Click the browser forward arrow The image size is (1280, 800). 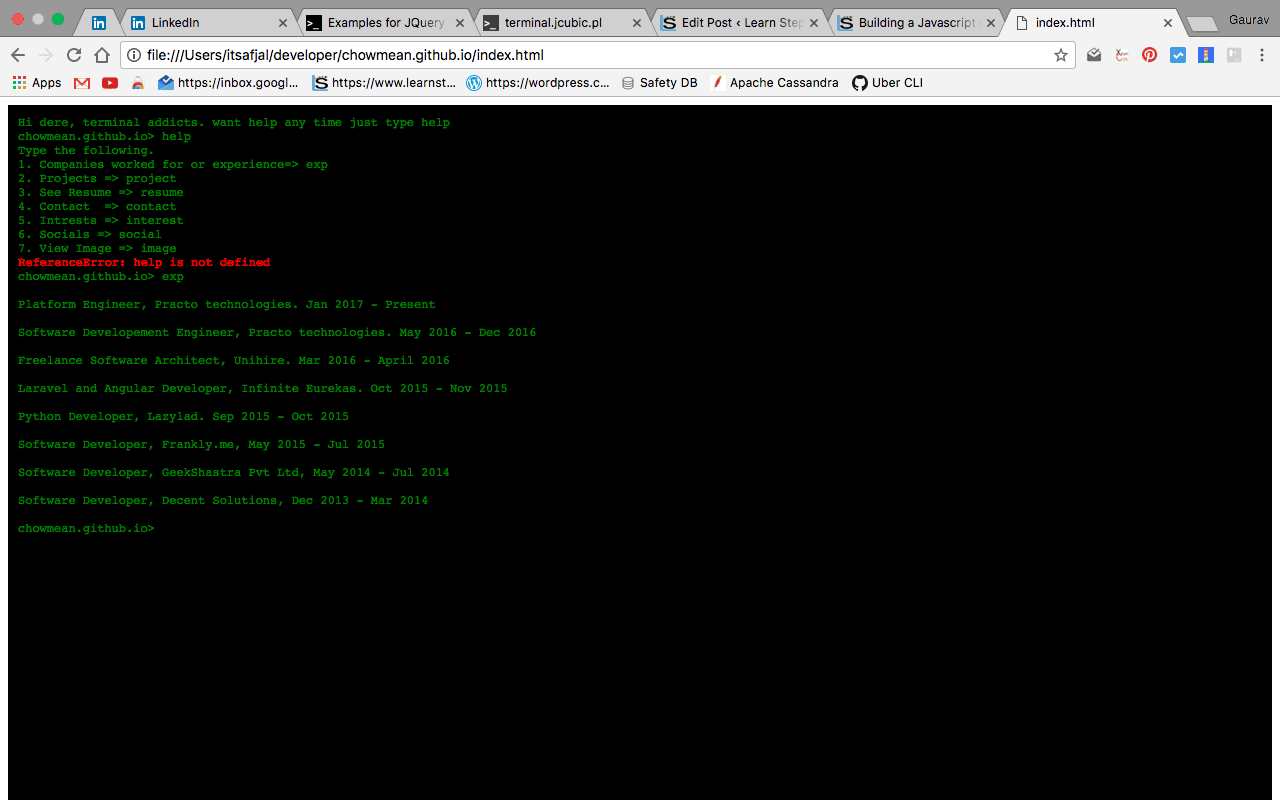pos(46,55)
